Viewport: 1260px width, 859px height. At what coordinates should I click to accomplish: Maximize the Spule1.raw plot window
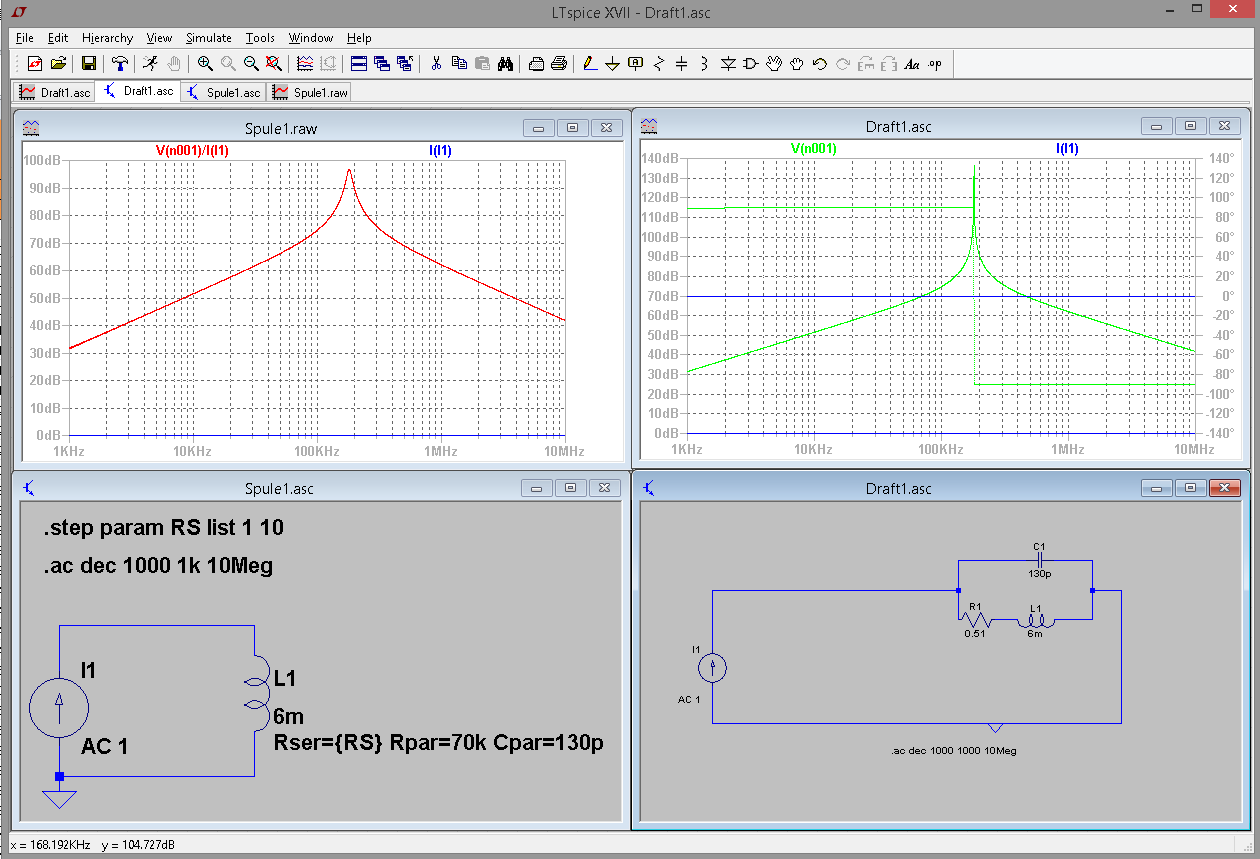click(x=572, y=128)
